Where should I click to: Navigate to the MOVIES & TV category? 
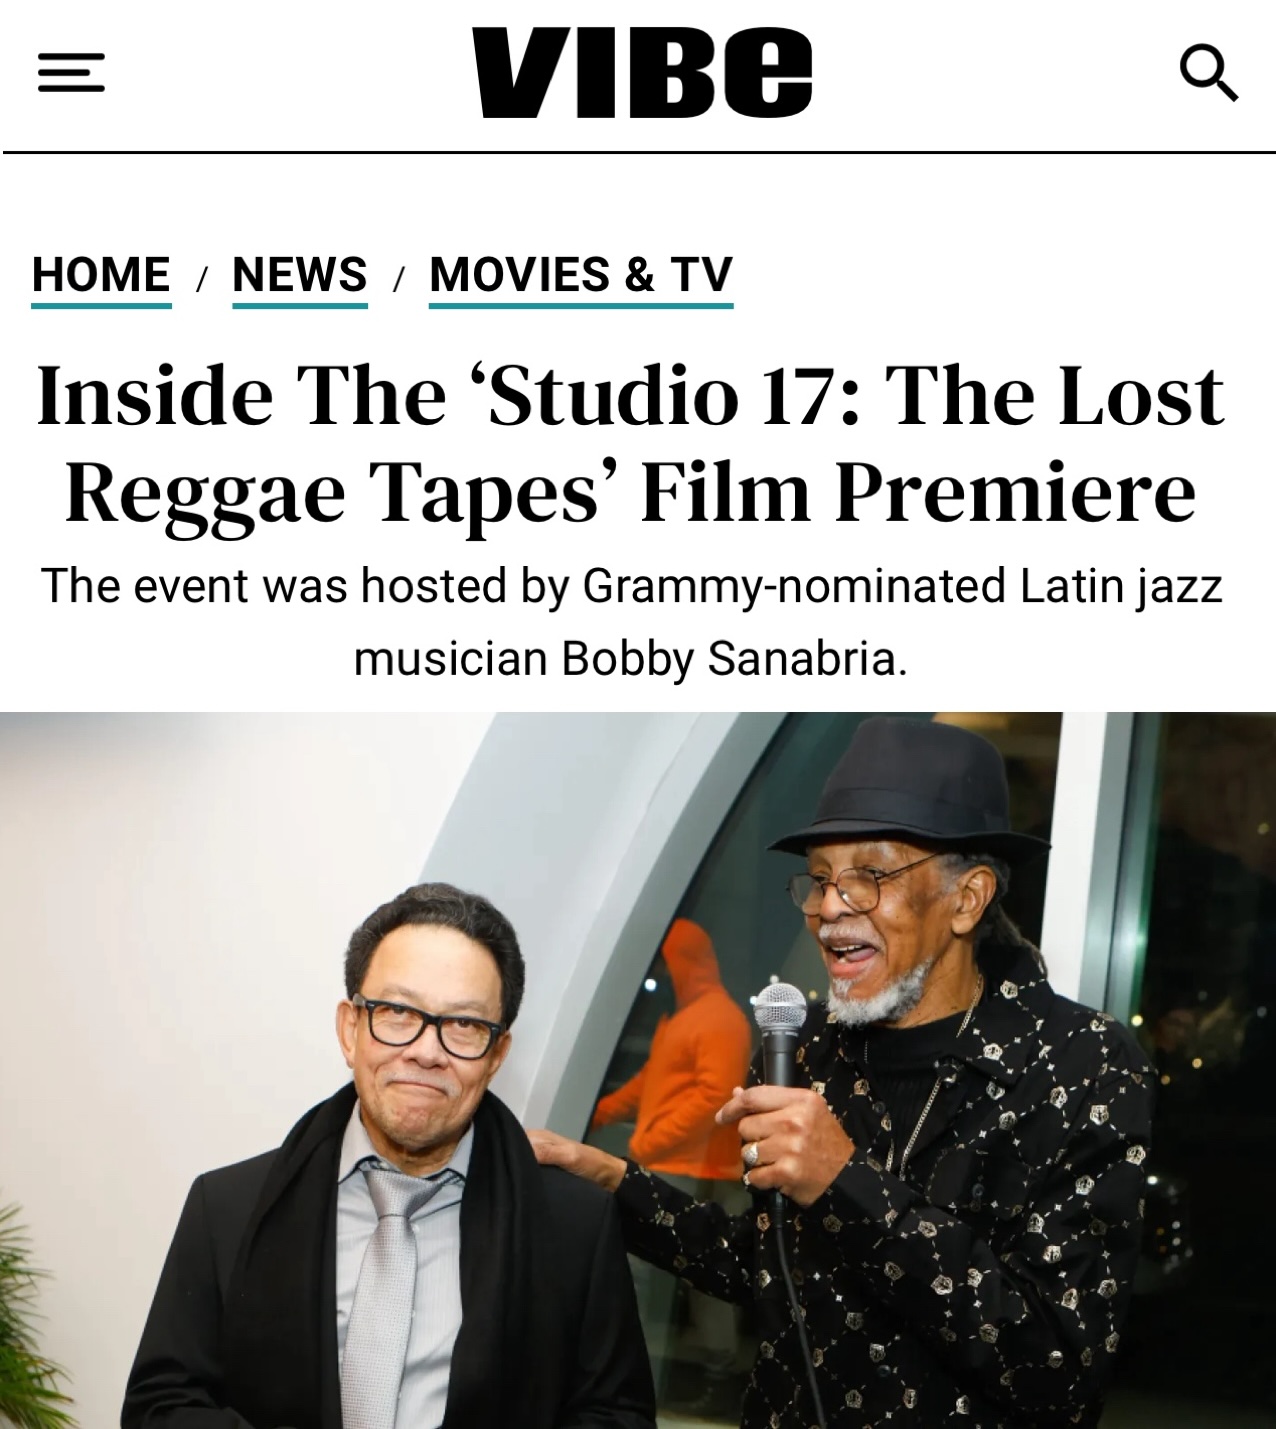(581, 275)
